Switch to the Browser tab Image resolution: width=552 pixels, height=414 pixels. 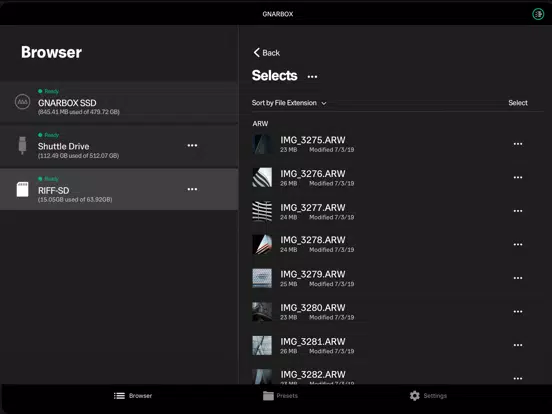coord(133,396)
